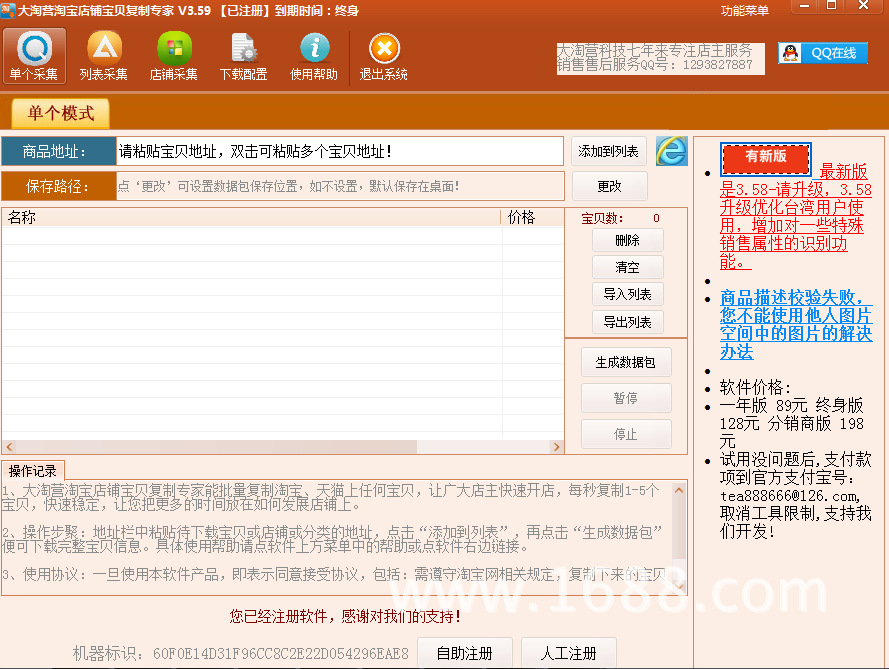The width and height of the screenshot is (889, 669).
Task: Click the 保存路径 path field
Action: click(340, 186)
